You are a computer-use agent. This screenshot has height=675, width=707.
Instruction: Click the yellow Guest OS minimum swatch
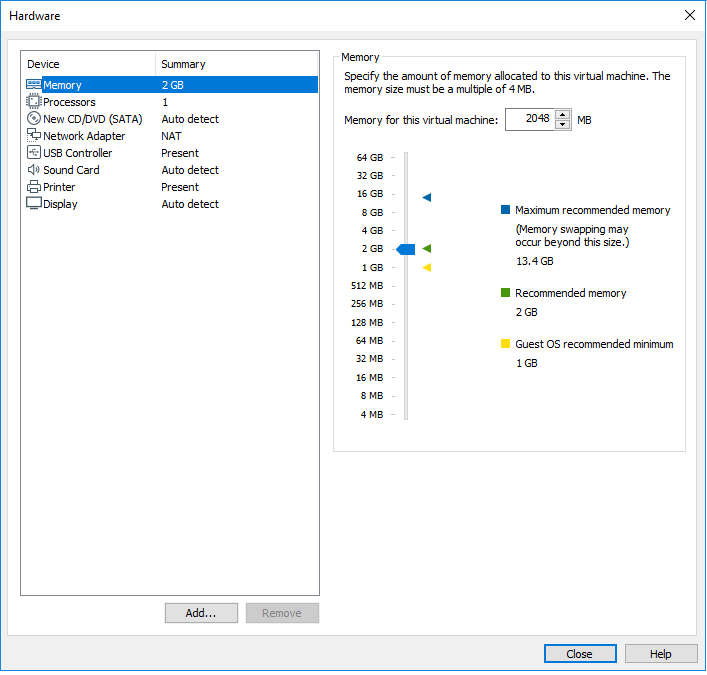[505, 344]
